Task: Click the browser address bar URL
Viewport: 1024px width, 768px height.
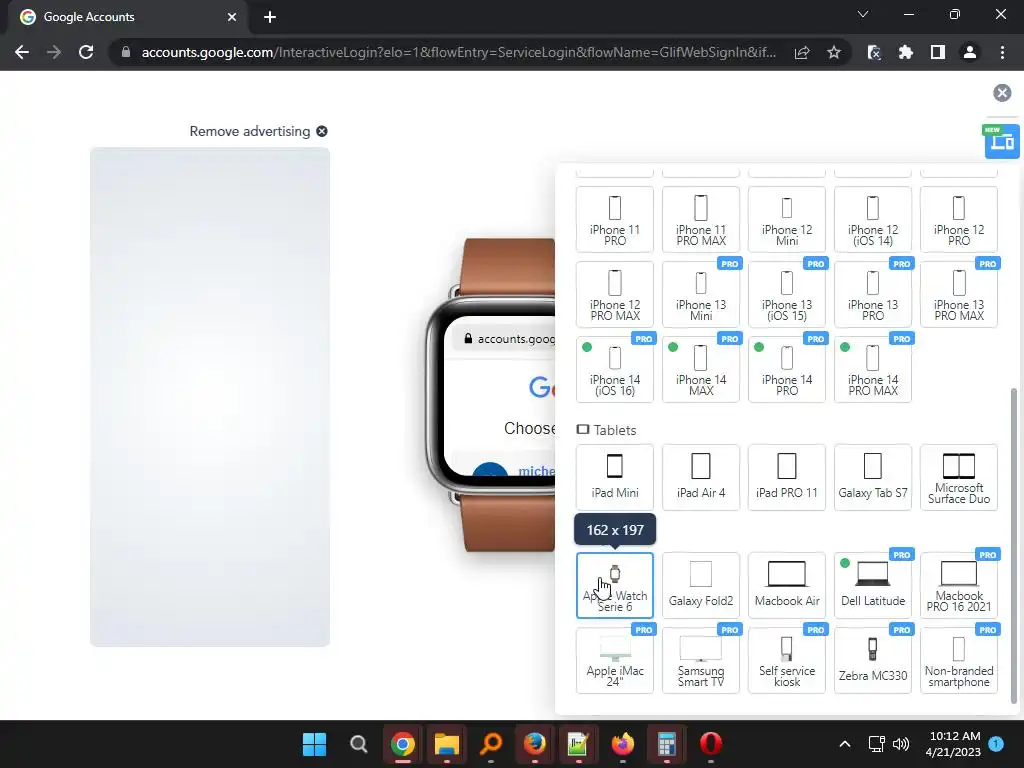Action: point(458,52)
